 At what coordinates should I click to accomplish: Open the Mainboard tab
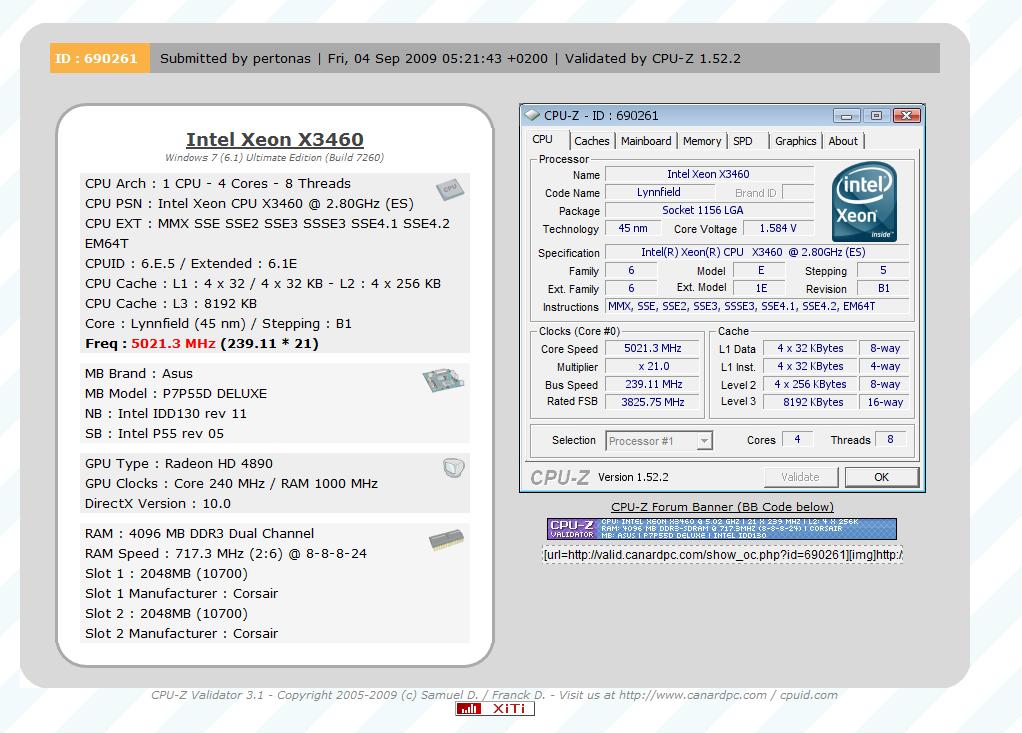(646, 141)
